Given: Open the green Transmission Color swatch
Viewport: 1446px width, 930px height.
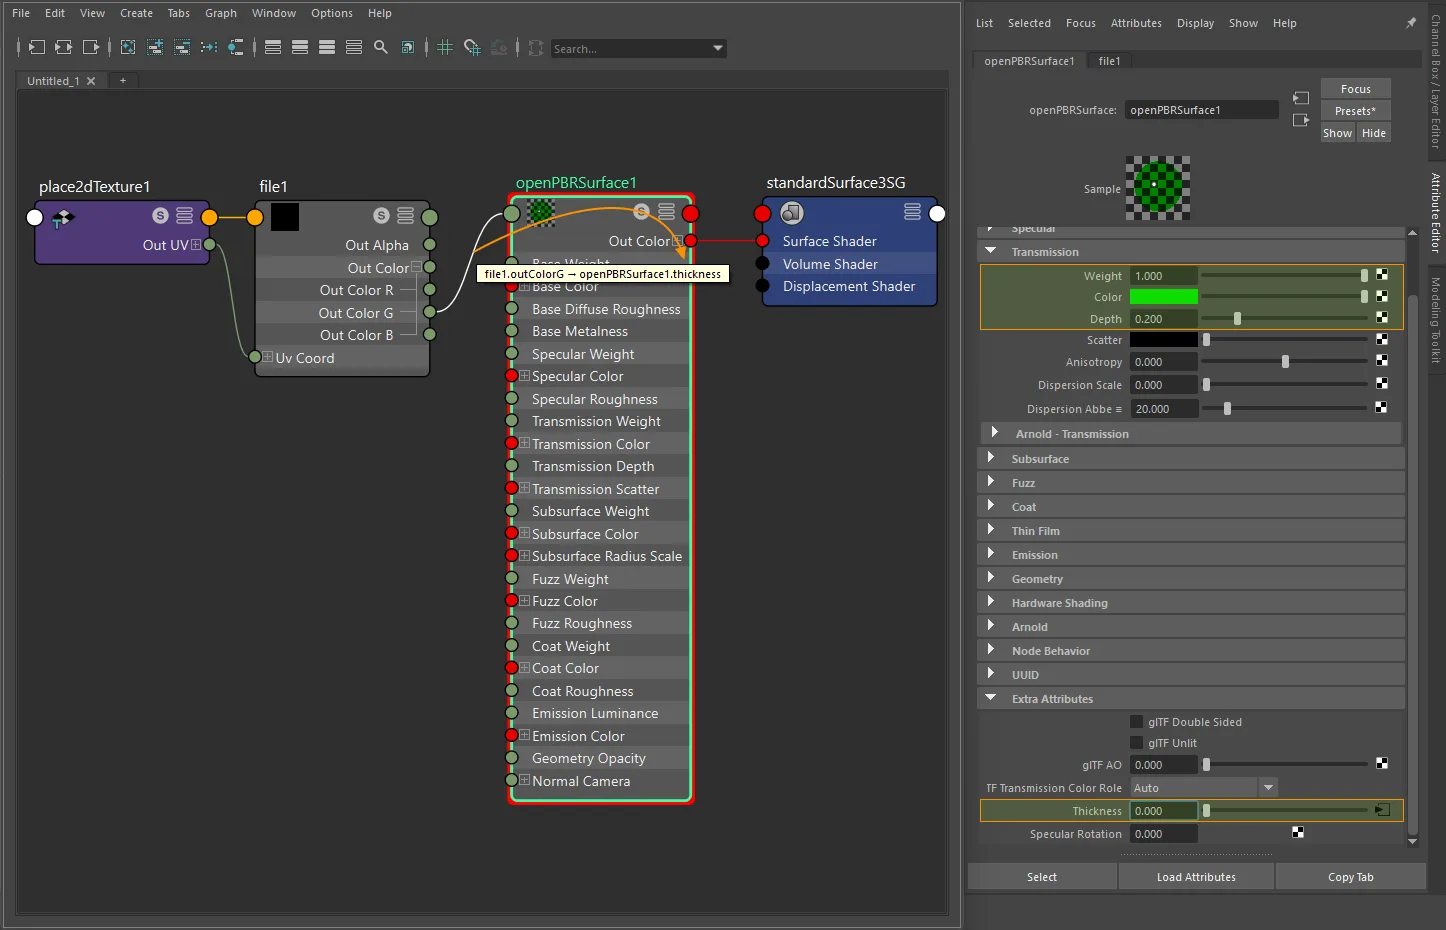Looking at the screenshot, I should (x=1164, y=297).
